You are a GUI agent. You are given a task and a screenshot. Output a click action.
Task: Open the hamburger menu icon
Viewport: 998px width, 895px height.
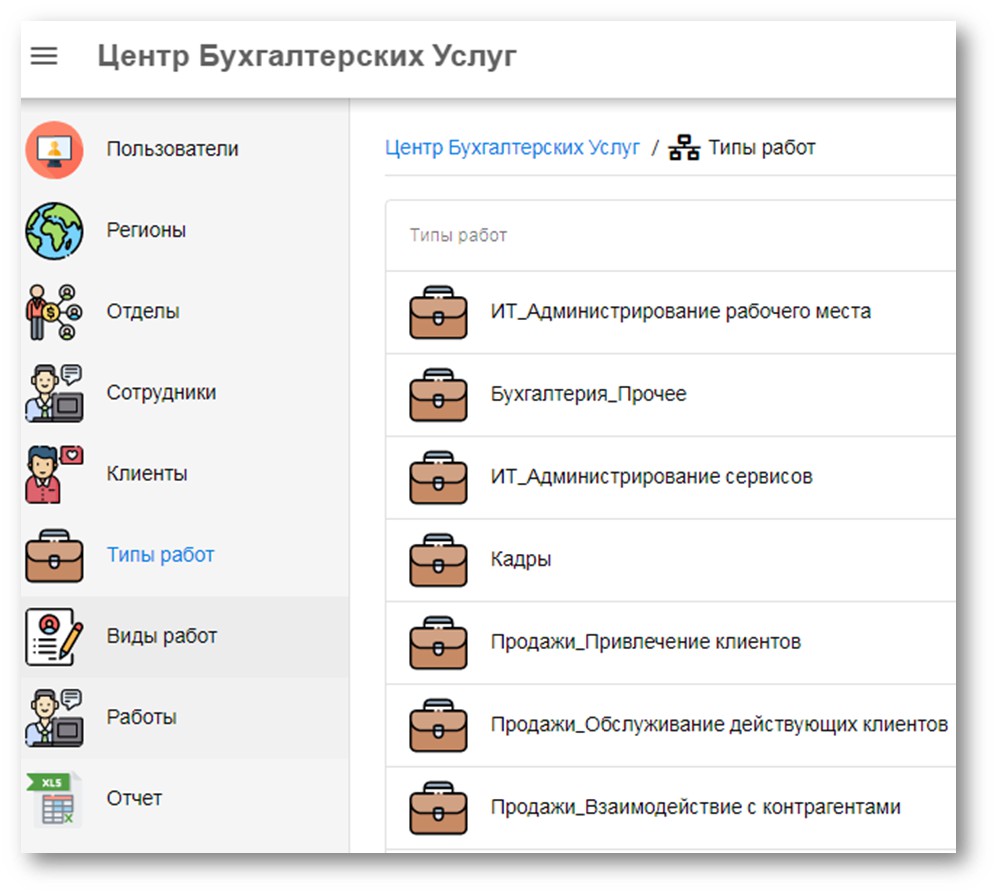pos(44,56)
